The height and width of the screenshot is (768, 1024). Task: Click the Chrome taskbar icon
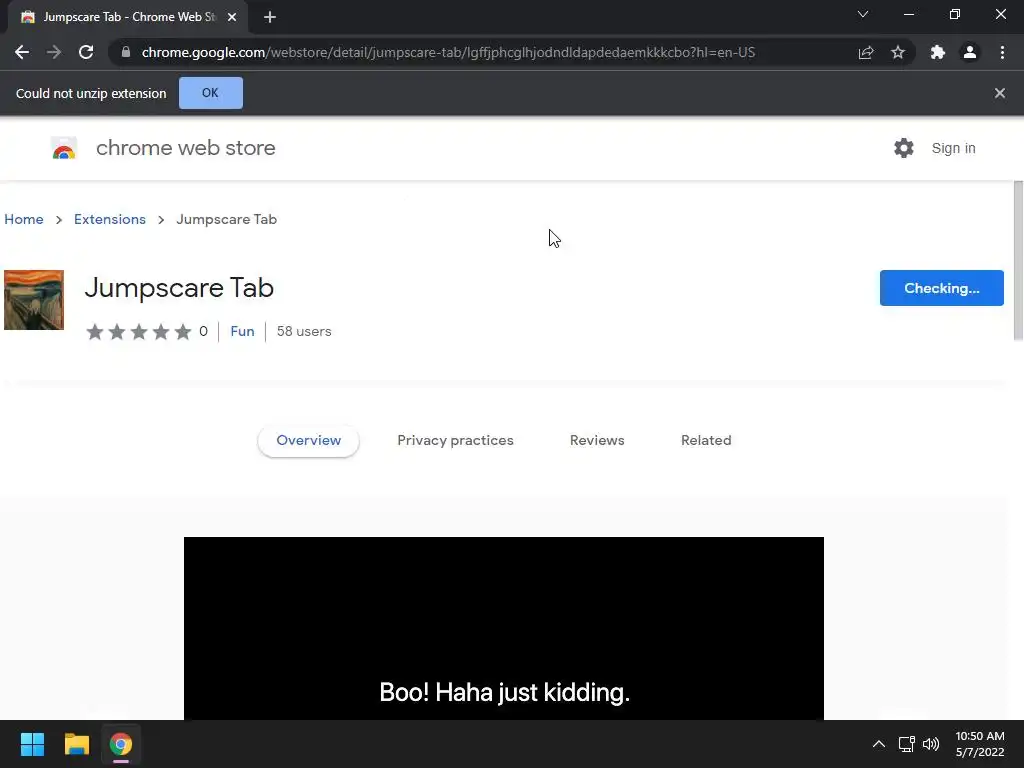pyautogui.click(x=121, y=744)
